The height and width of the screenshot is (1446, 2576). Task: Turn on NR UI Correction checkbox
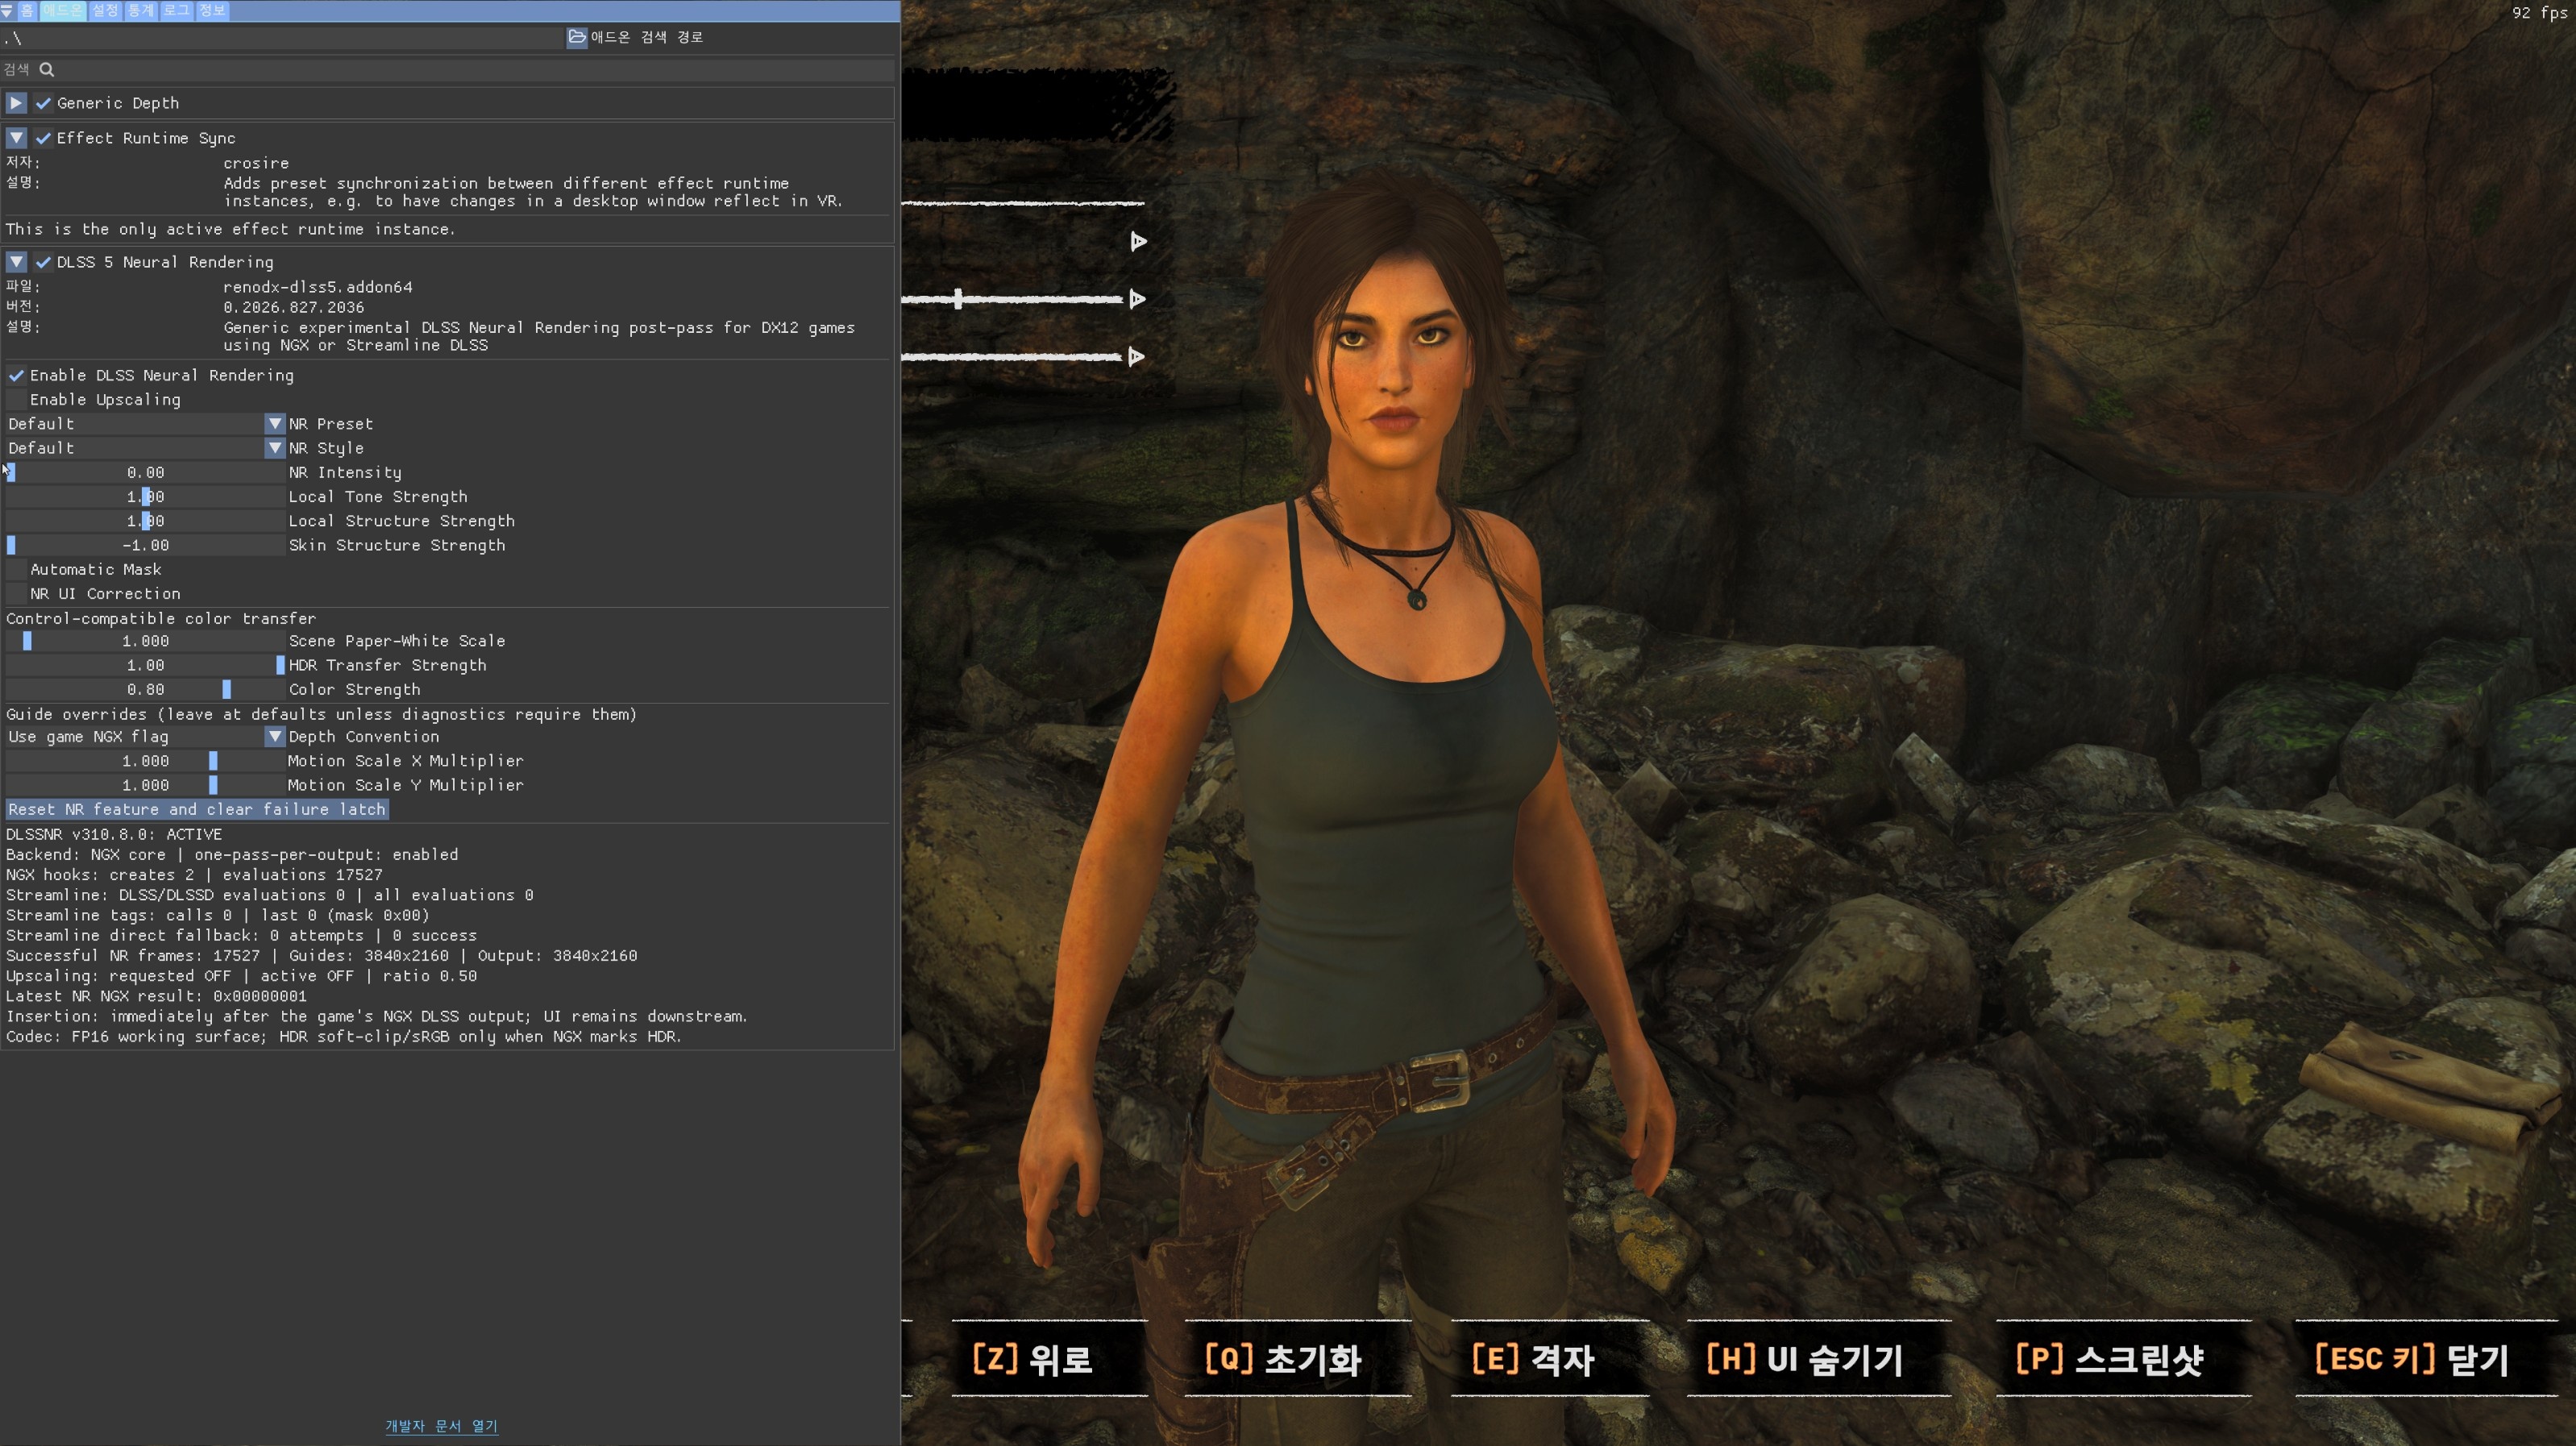click(17, 594)
